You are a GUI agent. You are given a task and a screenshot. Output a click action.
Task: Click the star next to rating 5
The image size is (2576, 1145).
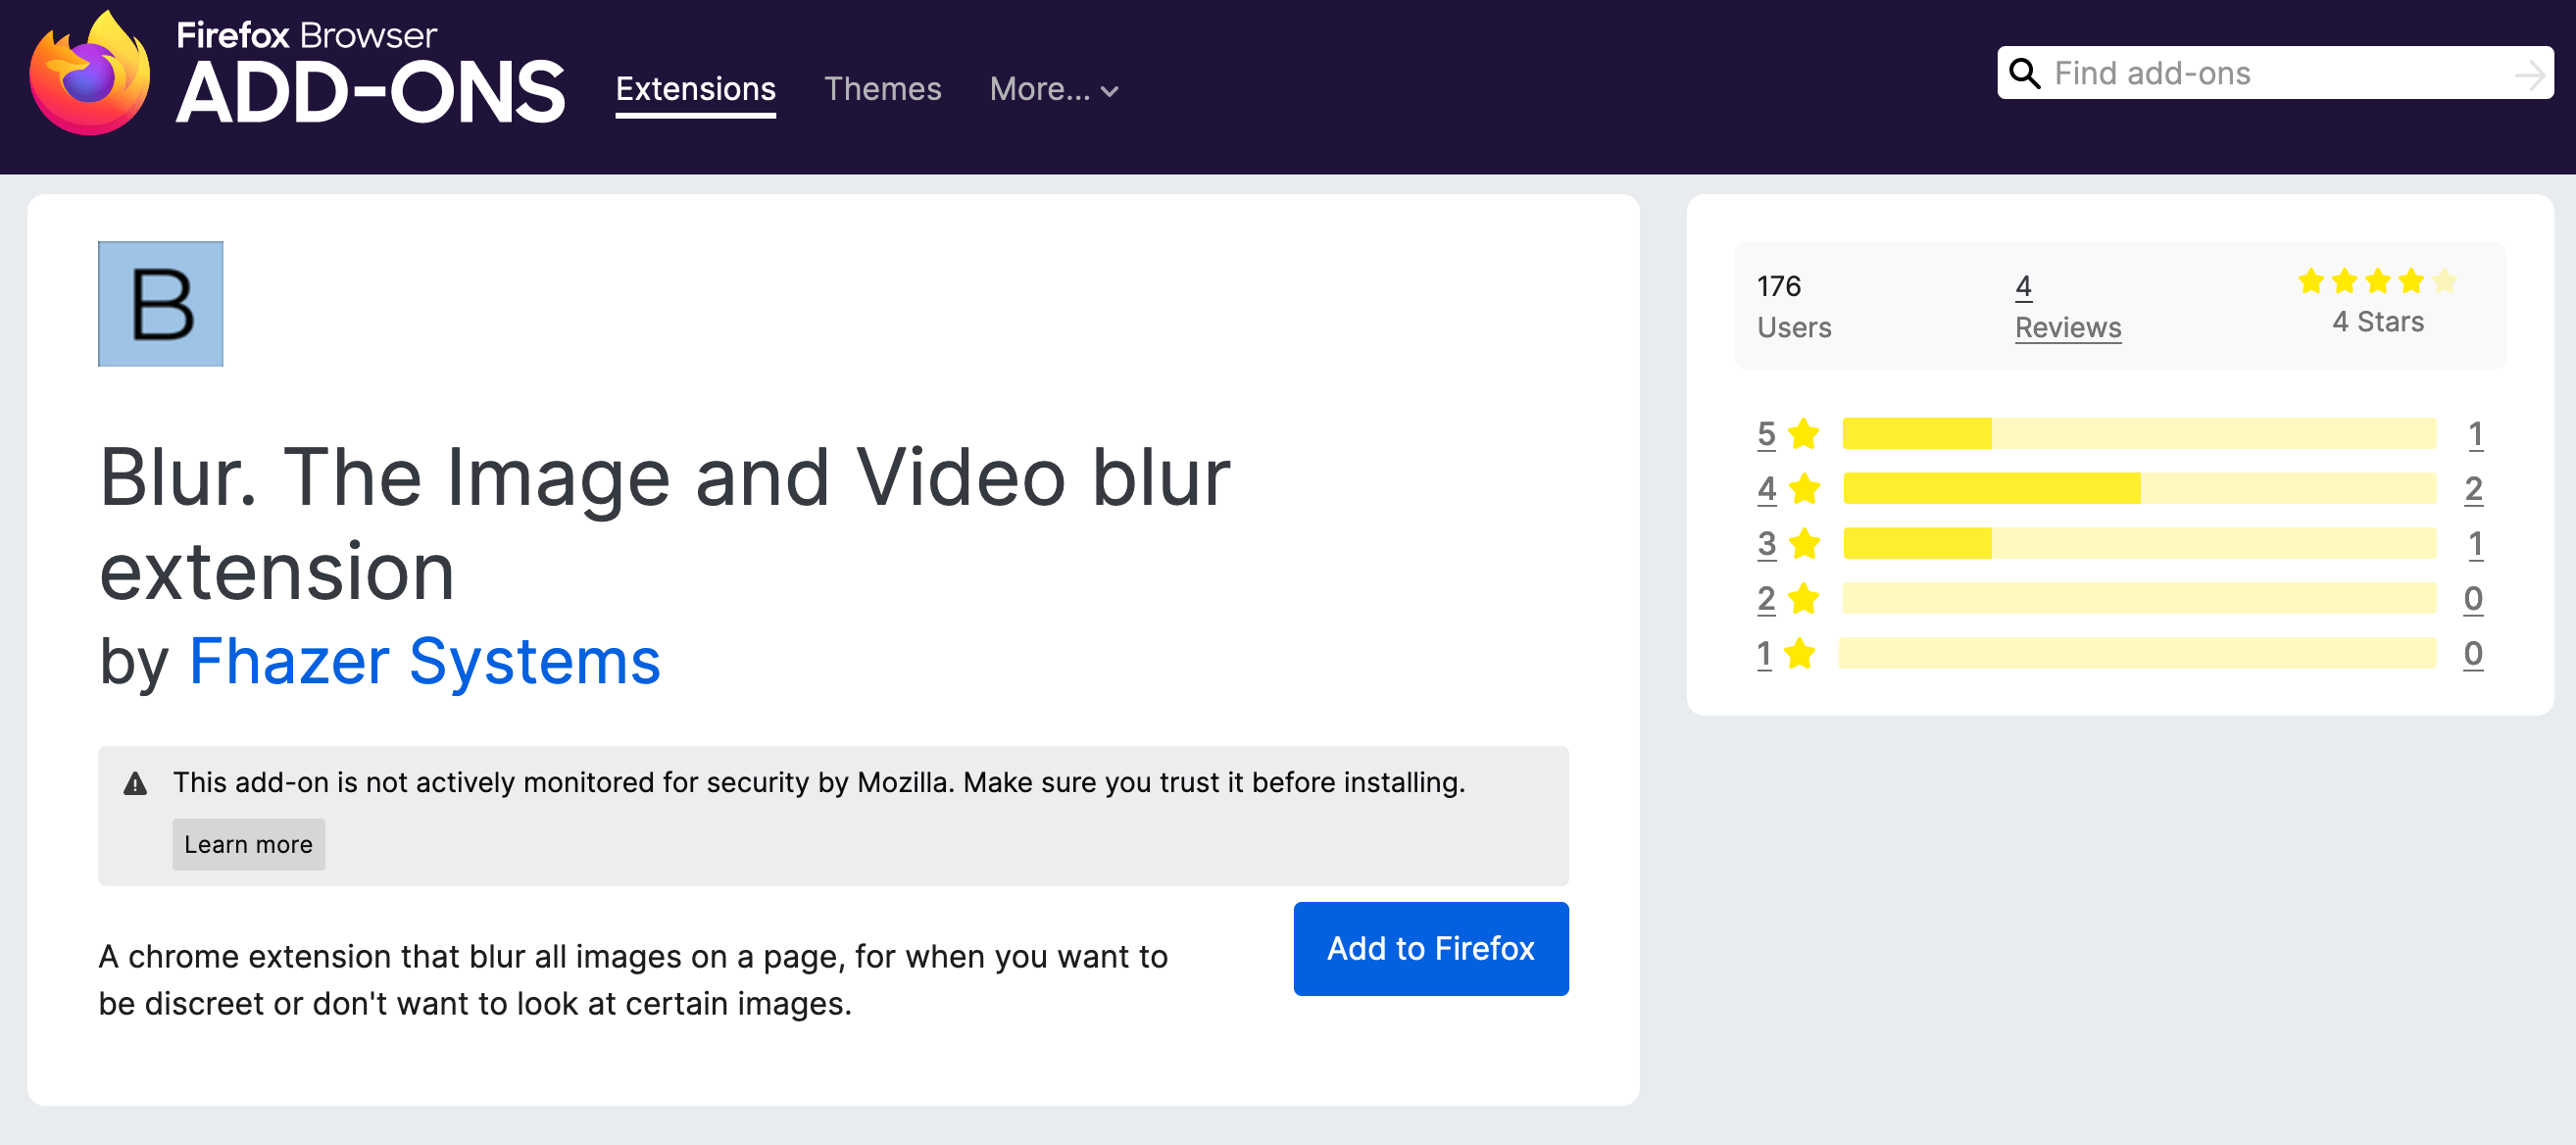[x=1804, y=434]
